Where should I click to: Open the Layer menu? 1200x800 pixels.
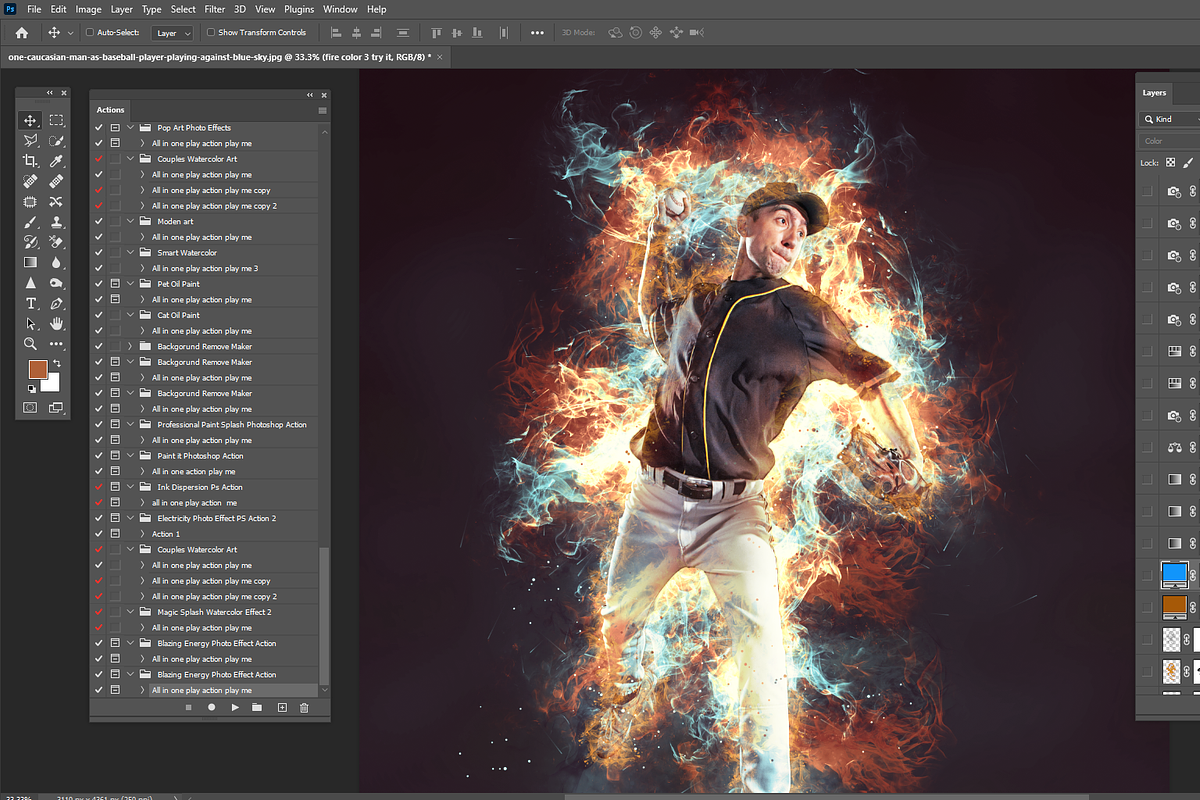click(122, 9)
